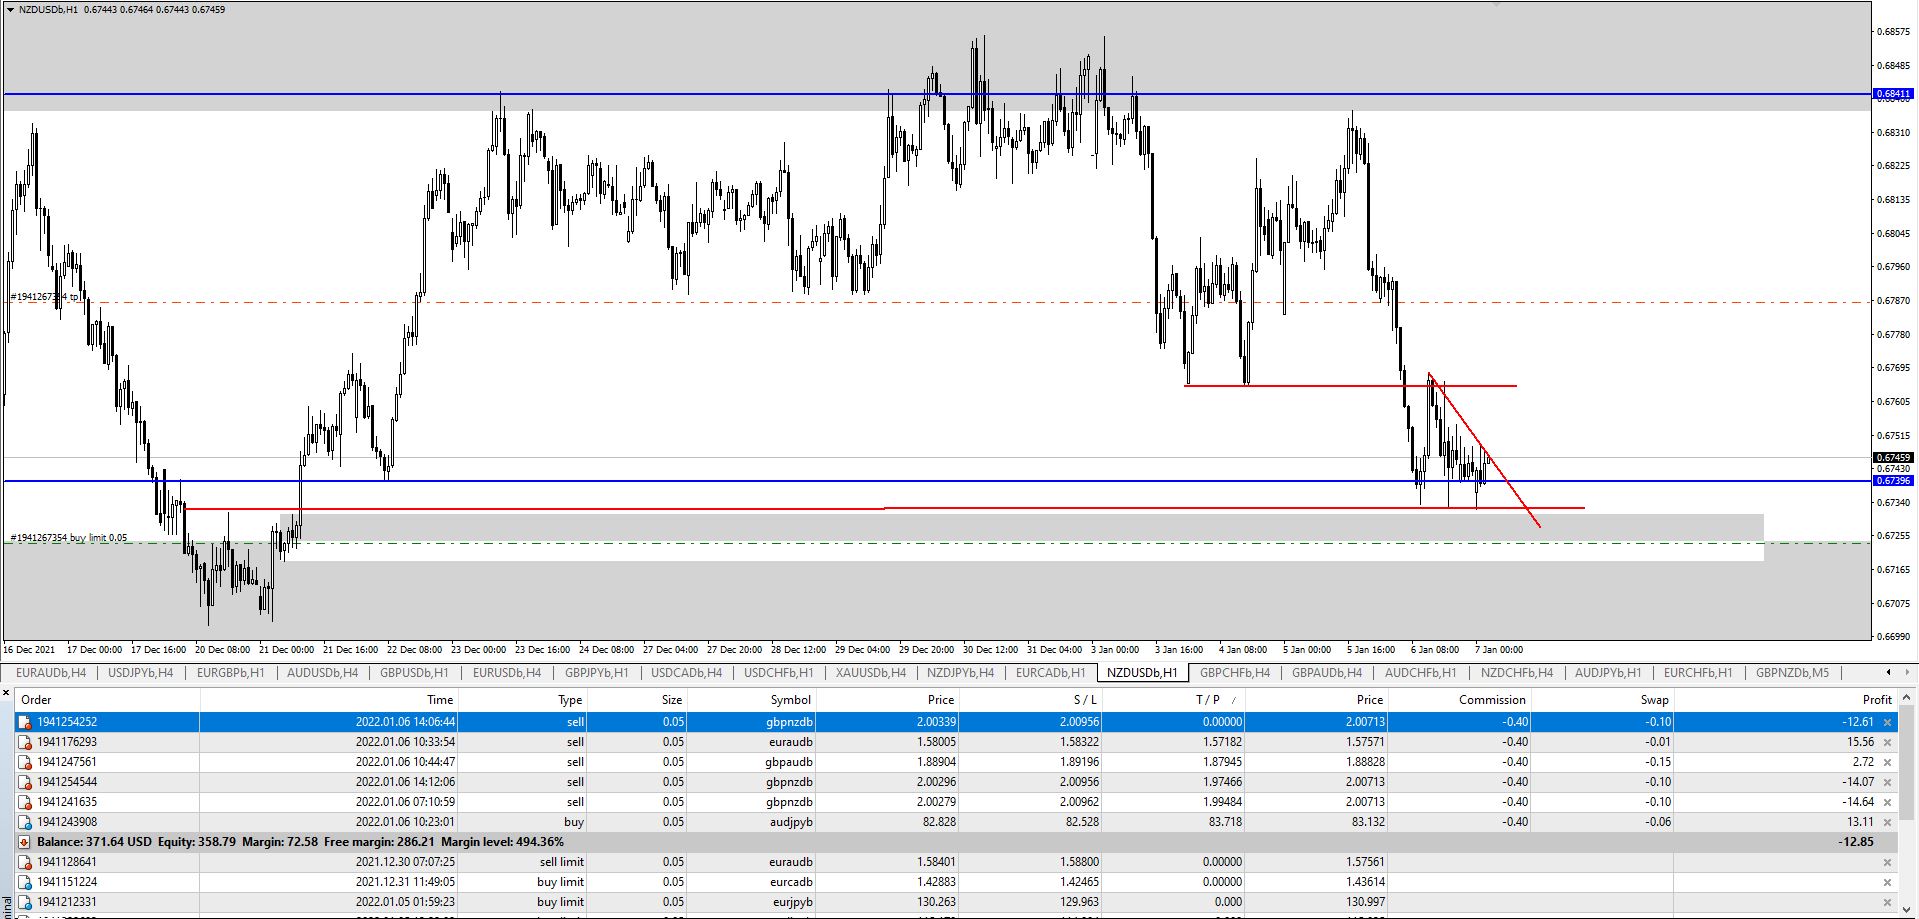The image size is (1919, 919).
Task: Open the EURGBPb,H1 chart tab
Action: coord(231,673)
